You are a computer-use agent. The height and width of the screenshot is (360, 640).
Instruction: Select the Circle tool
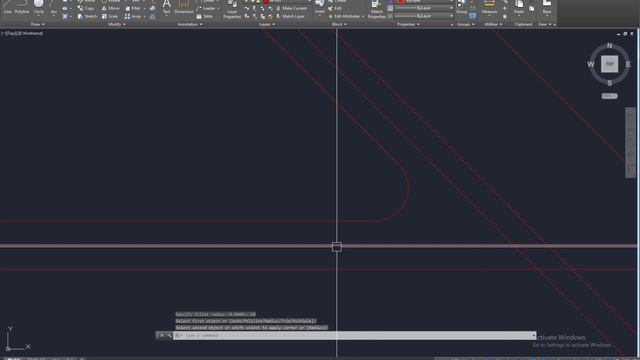tap(38, 7)
